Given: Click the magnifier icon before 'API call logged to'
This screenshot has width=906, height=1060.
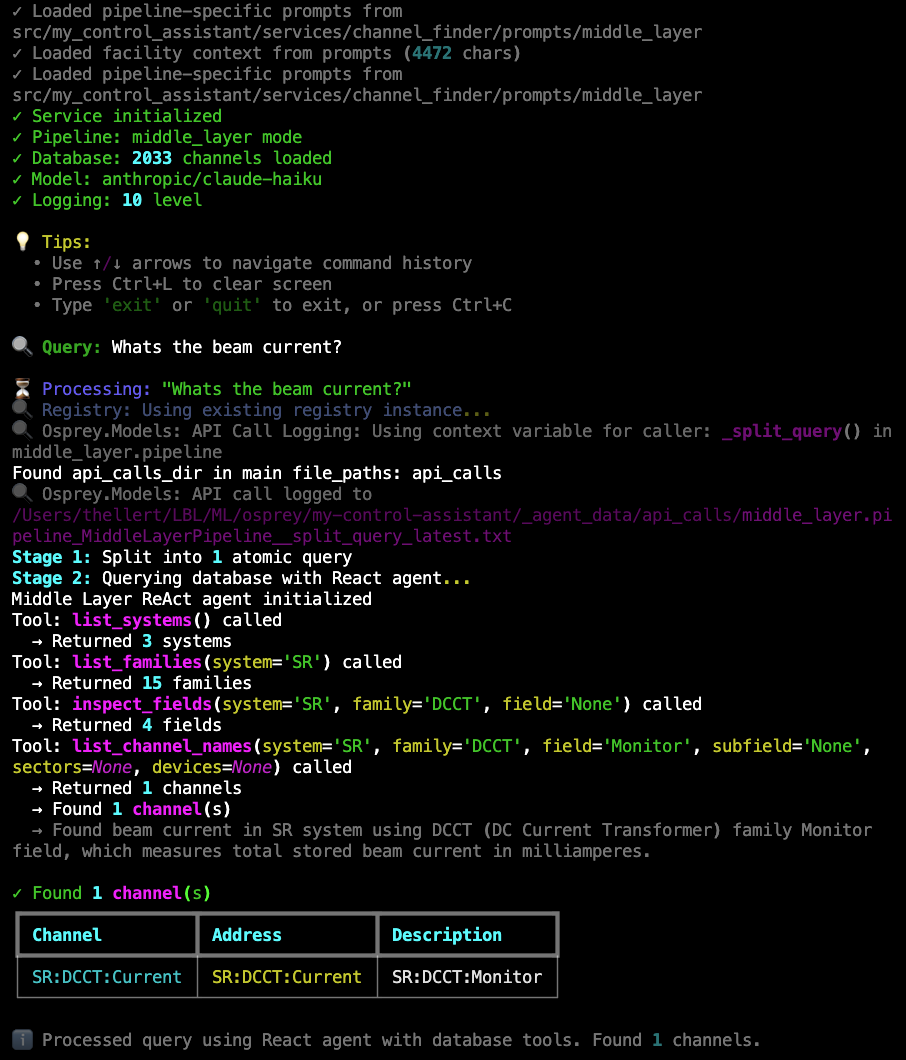Looking at the screenshot, I should (22, 494).
